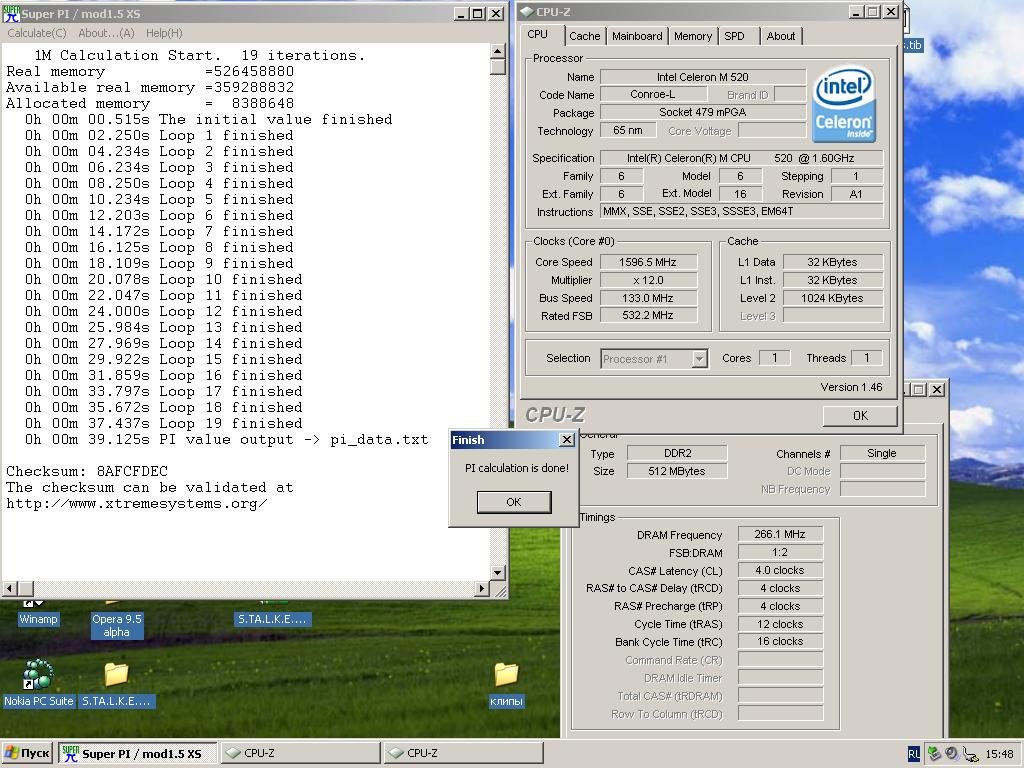The height and width of the screenshot is (768, 1024).
Task: Switch to the About tab in CPU-Z
Action: [x=781, y=36]
